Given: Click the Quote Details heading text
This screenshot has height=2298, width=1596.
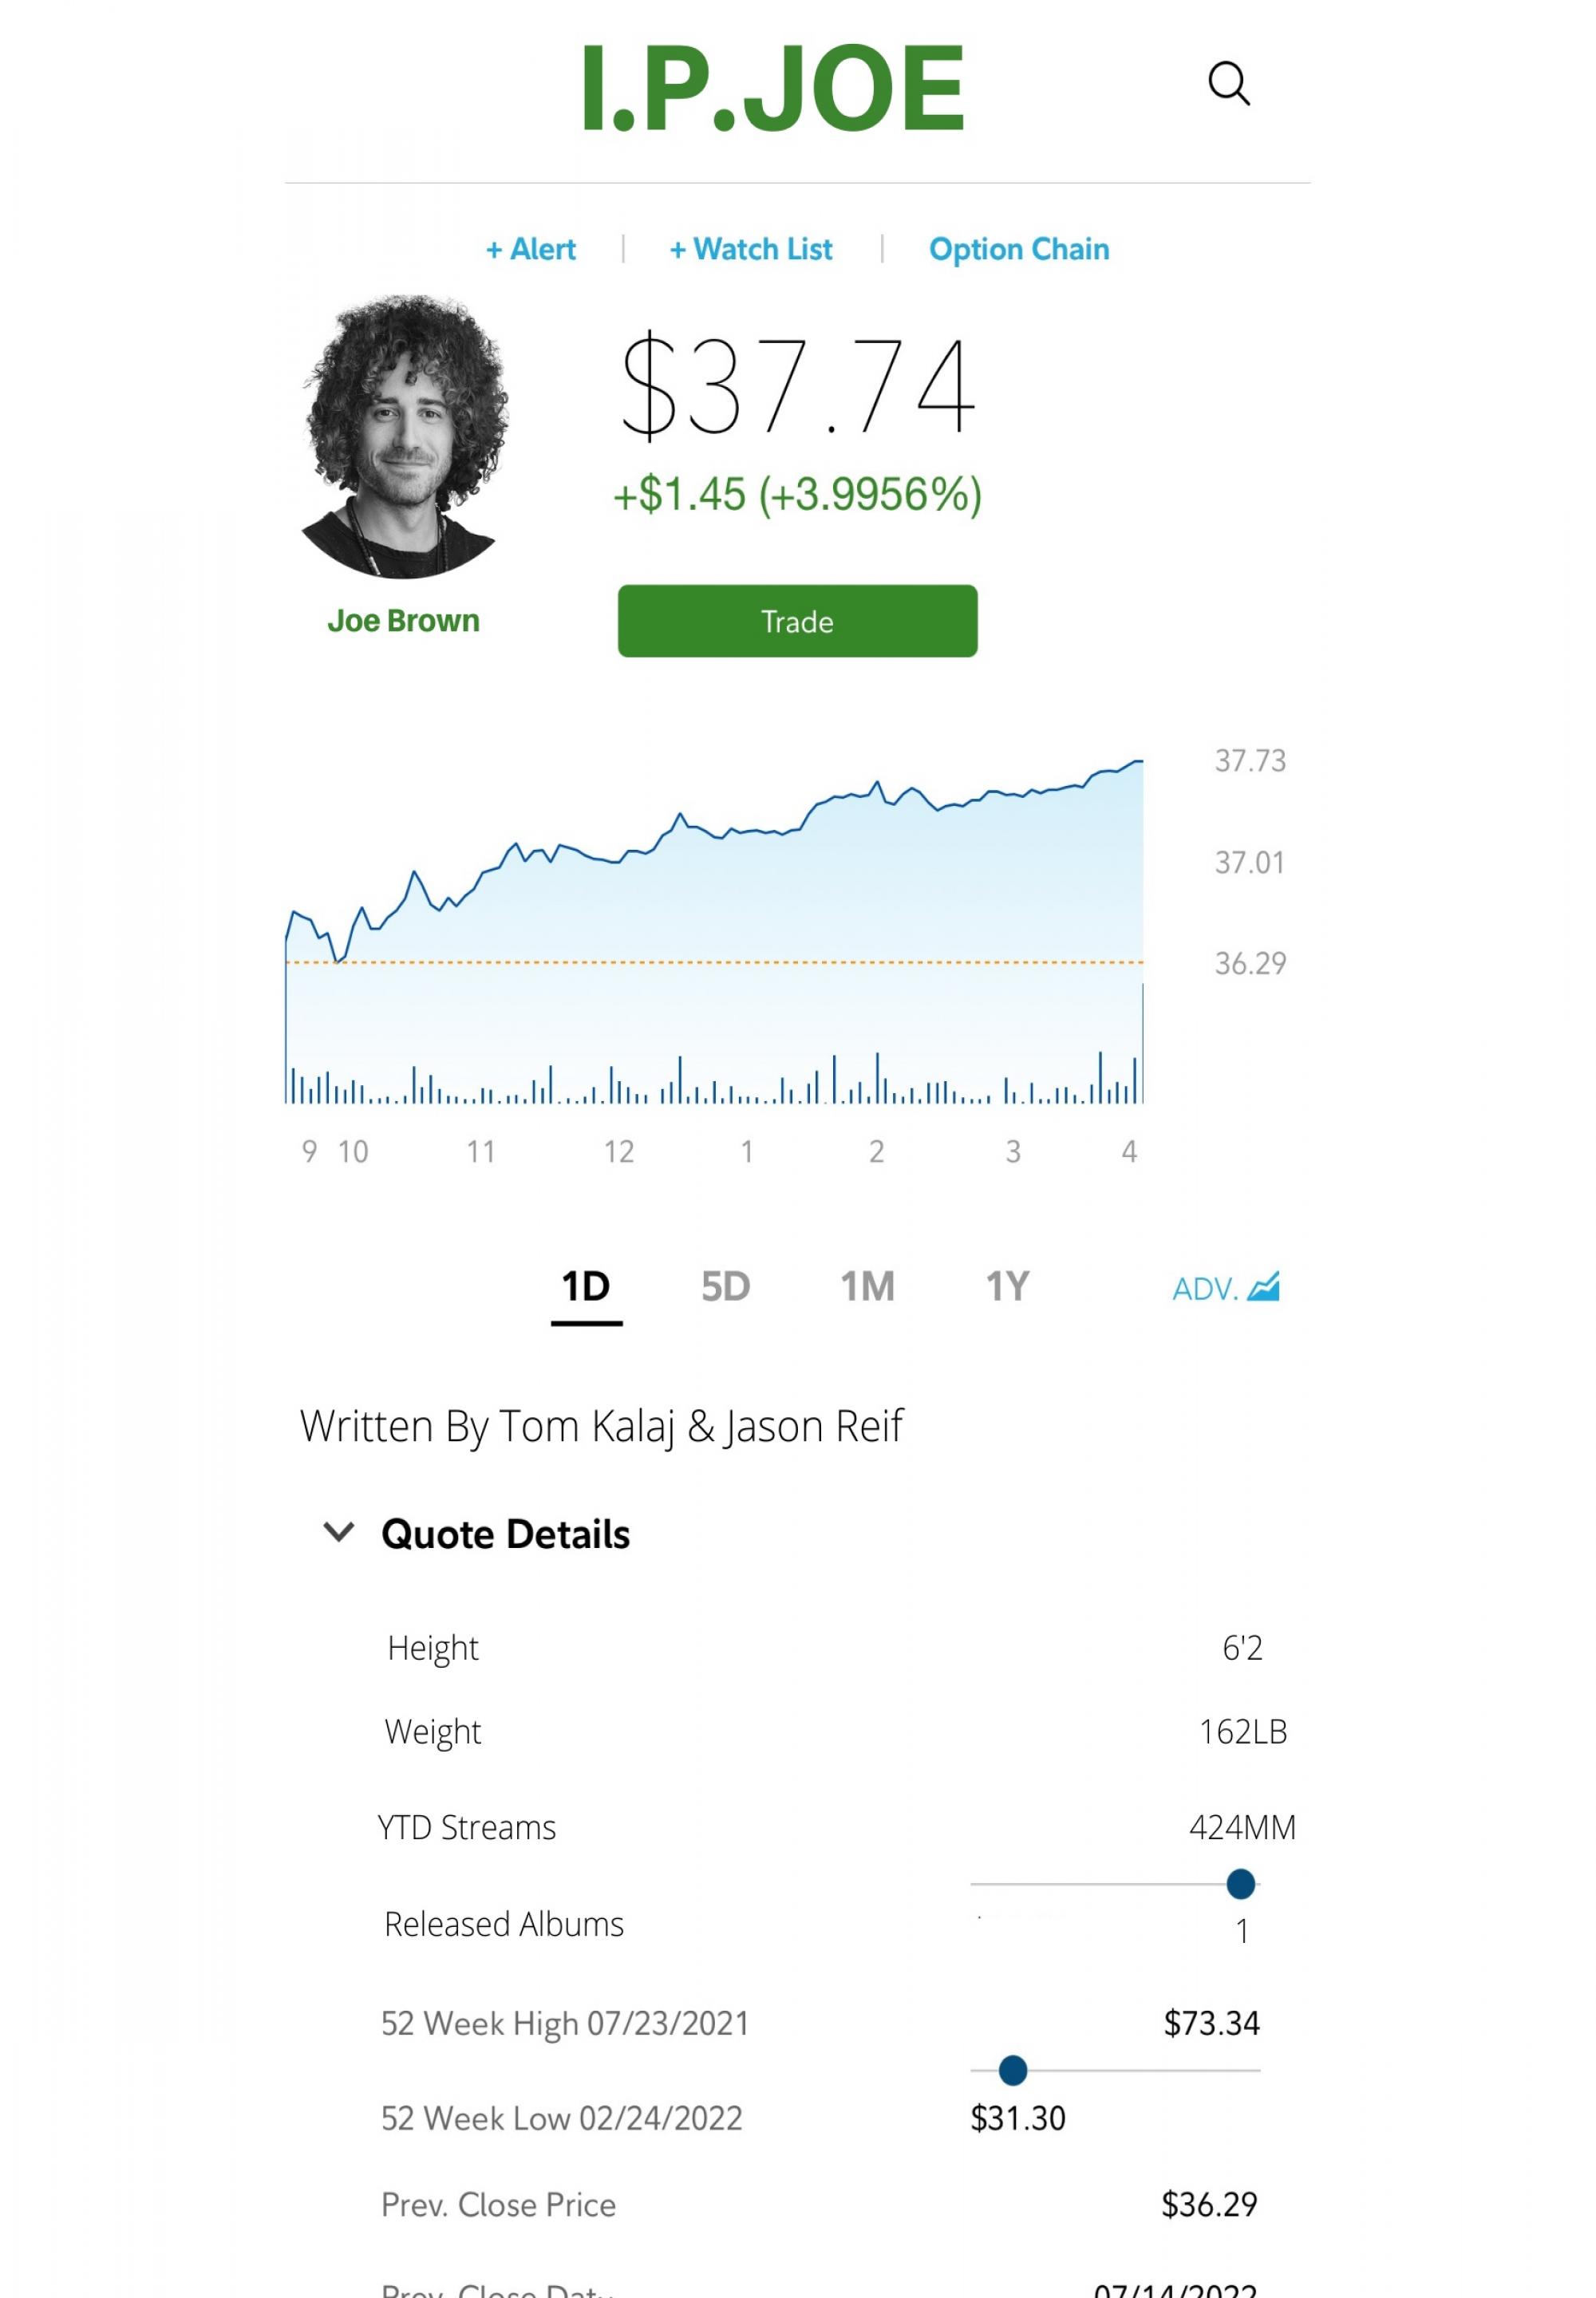Looking at the screenshot, I should [x=505, y=1534].
